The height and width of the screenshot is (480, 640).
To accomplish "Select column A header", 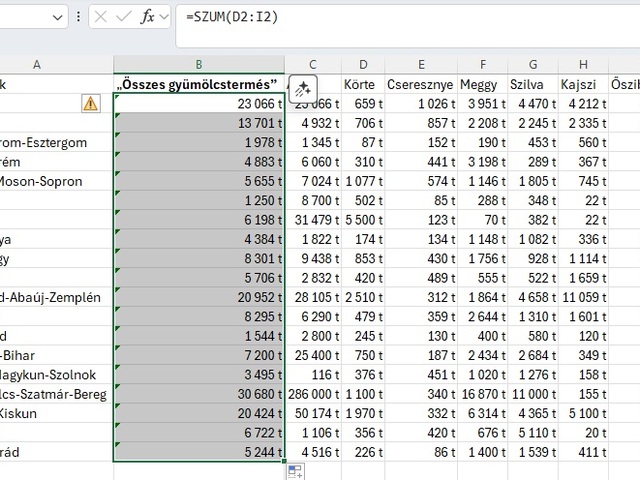I will (37, 64).
